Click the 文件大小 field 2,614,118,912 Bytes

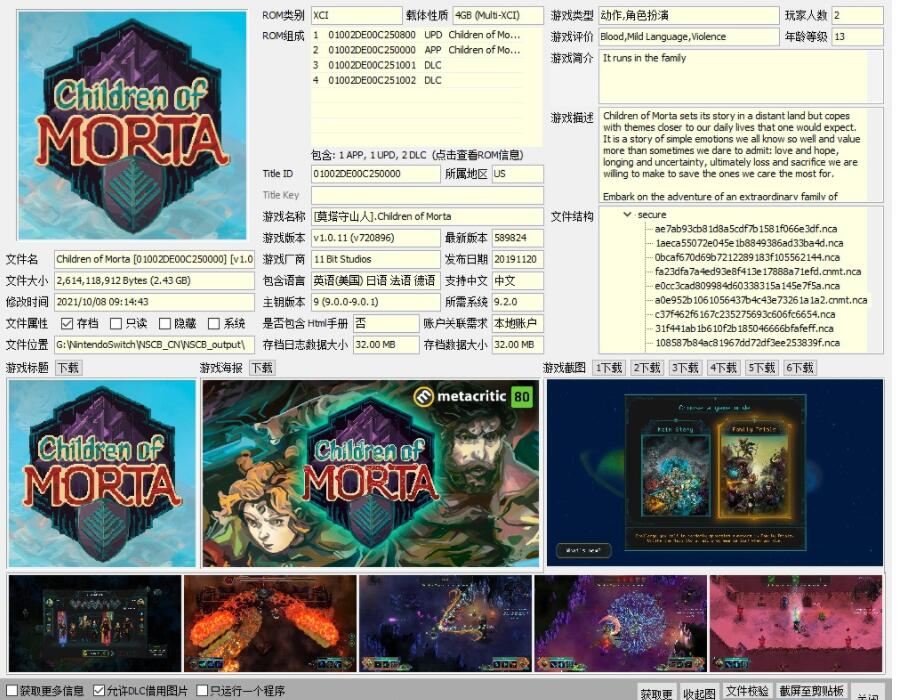point(154,281)
